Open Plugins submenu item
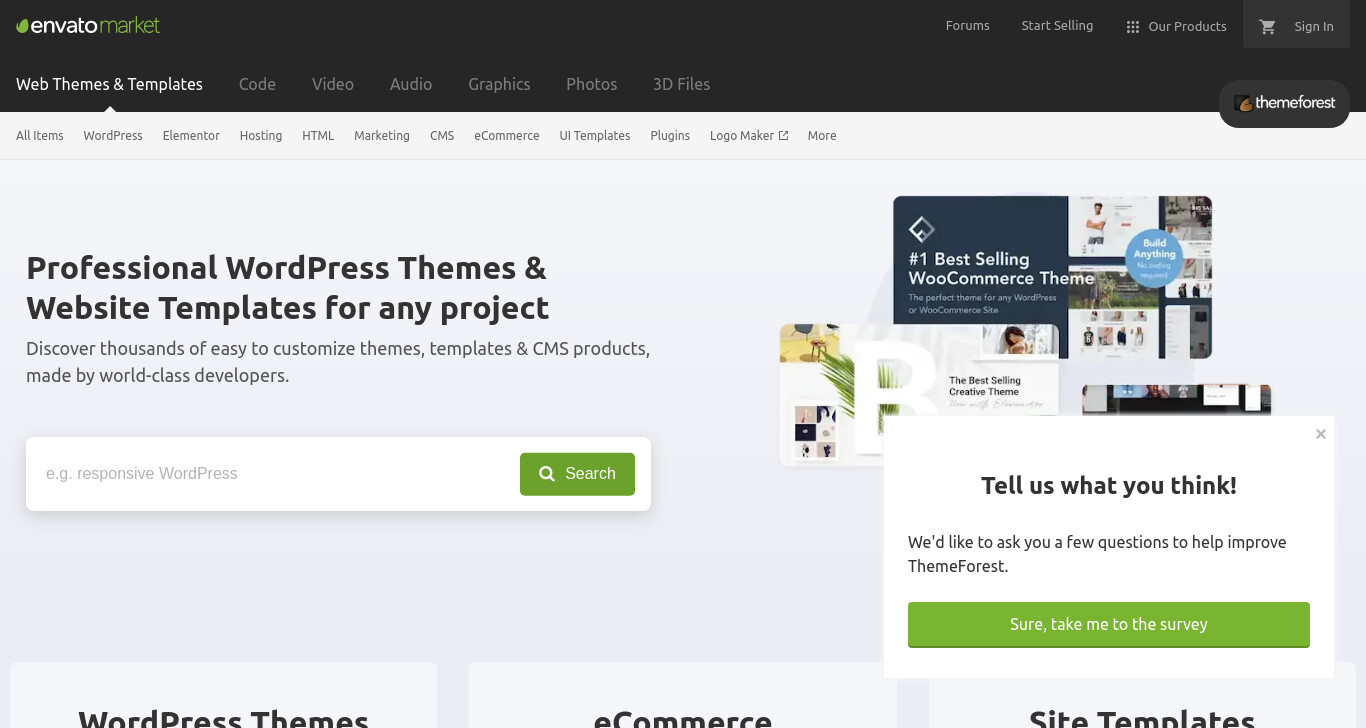 click(x=670, y=136)
